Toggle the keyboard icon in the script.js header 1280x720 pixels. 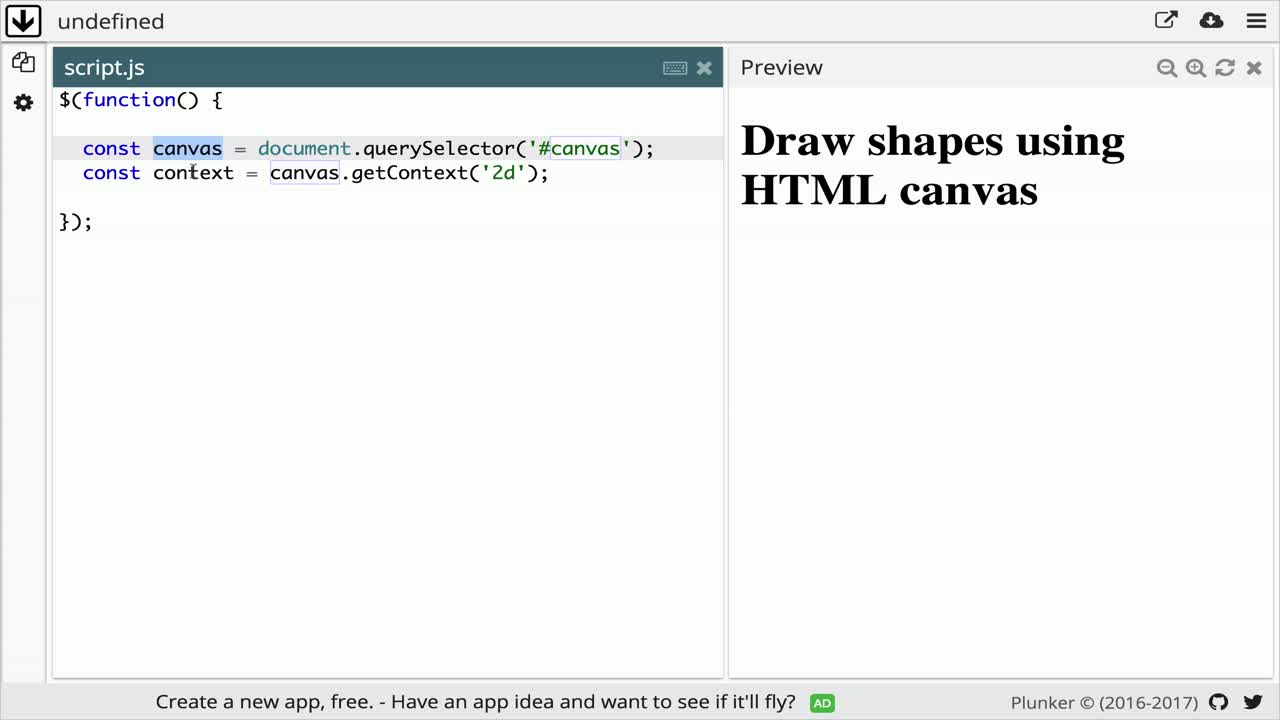(675, 68)
